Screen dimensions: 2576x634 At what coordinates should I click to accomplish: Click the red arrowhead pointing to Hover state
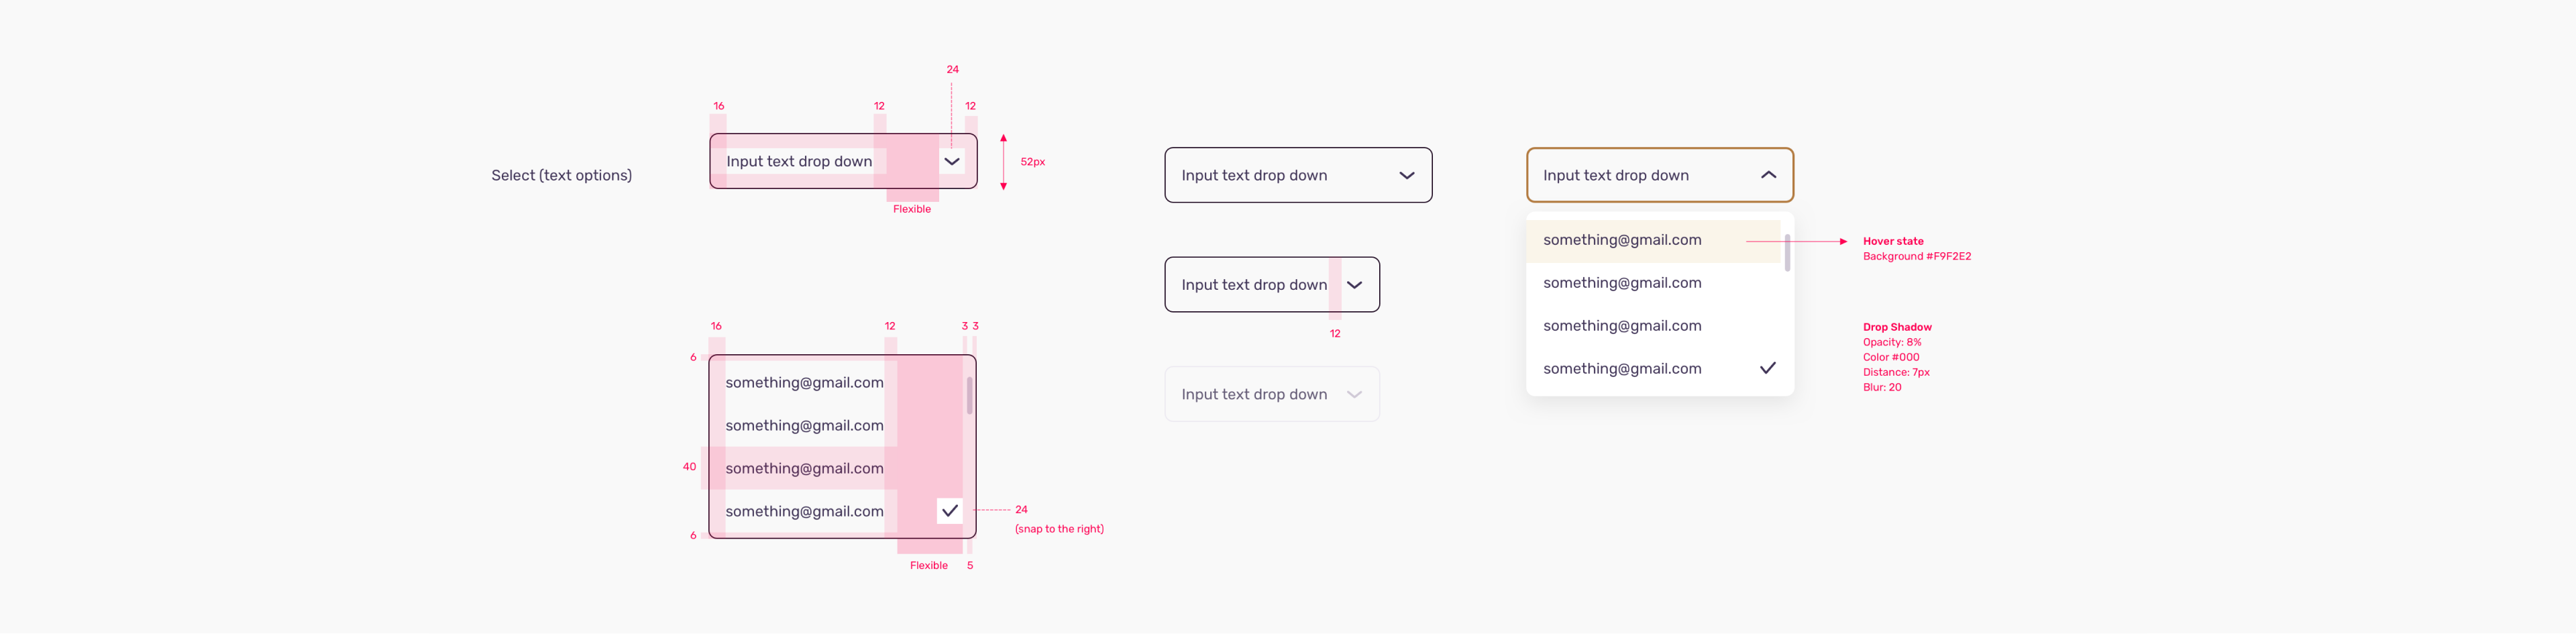[x=1843, y=242]
